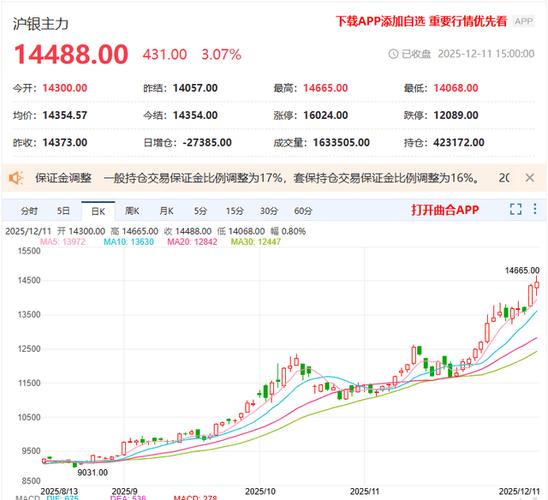This screenshot has height=500, width=548.
Task: Click the 持仓 value 423172.00
Action: click(x=459, y=143)
